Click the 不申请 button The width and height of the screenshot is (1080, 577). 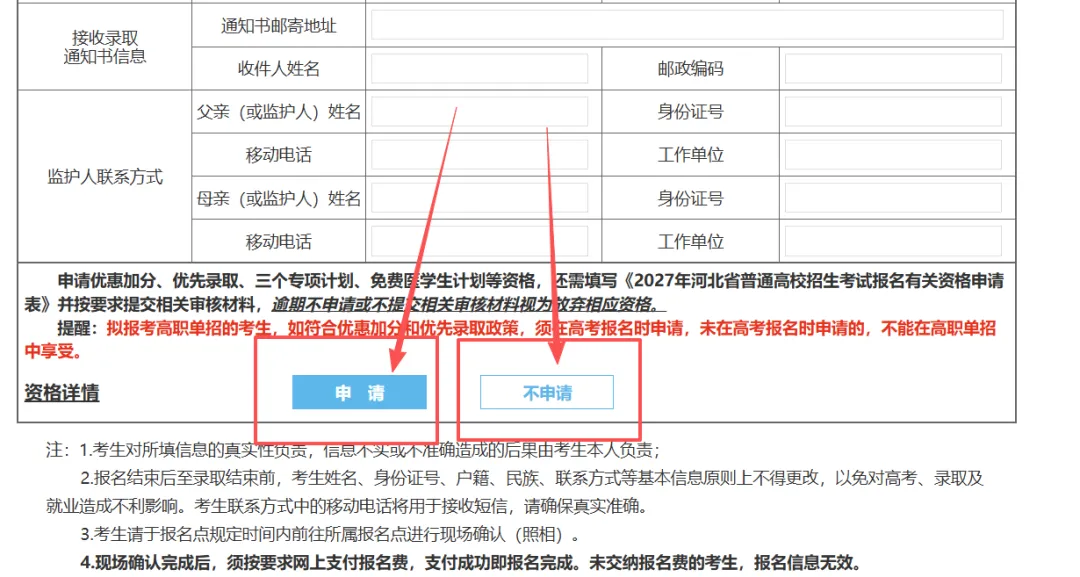point(547,392)
